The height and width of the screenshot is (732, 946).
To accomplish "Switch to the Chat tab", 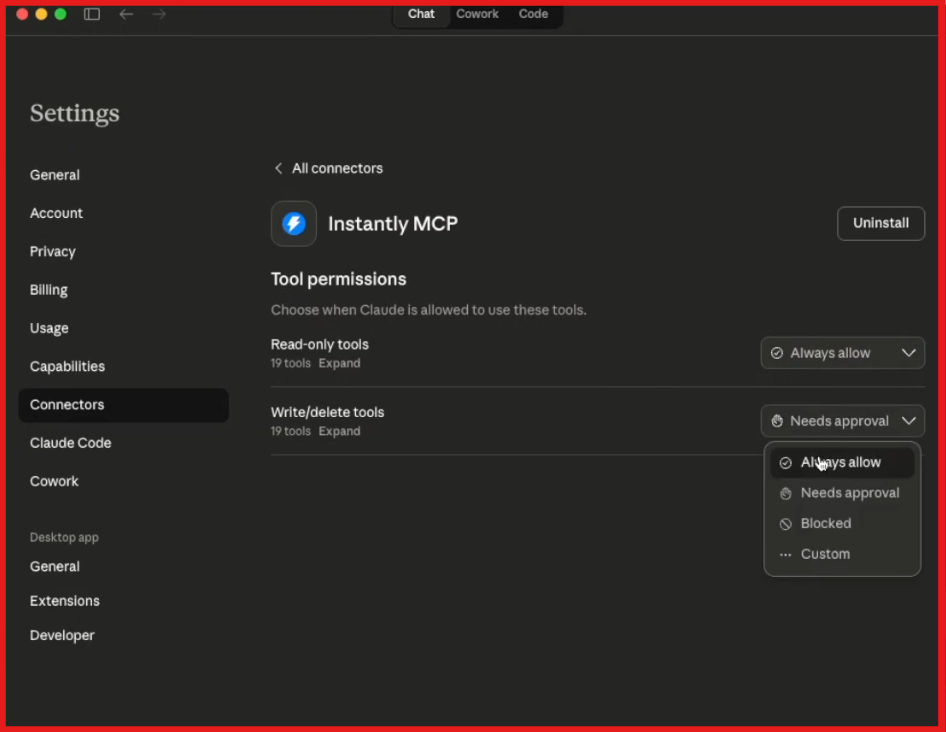I will point(421,14).
